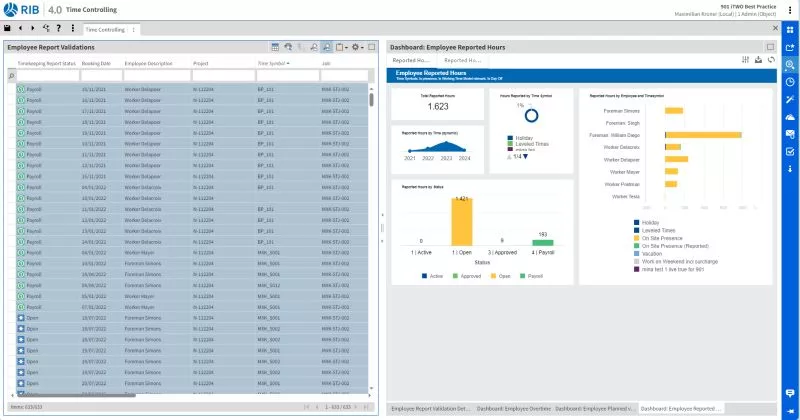Click the yellow Open bar showing 1.421
The height and width of the screenshot is (420, 800).
[x=462, y=222]
